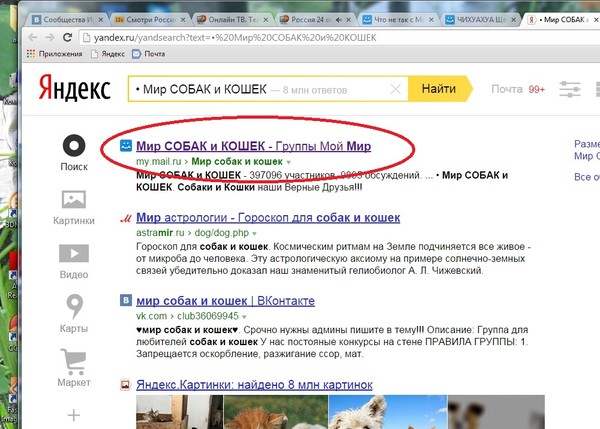The height and width of the screenshot is (429, 600).
Task: Open white dog image thumbnail
Action: pos(388,412)
